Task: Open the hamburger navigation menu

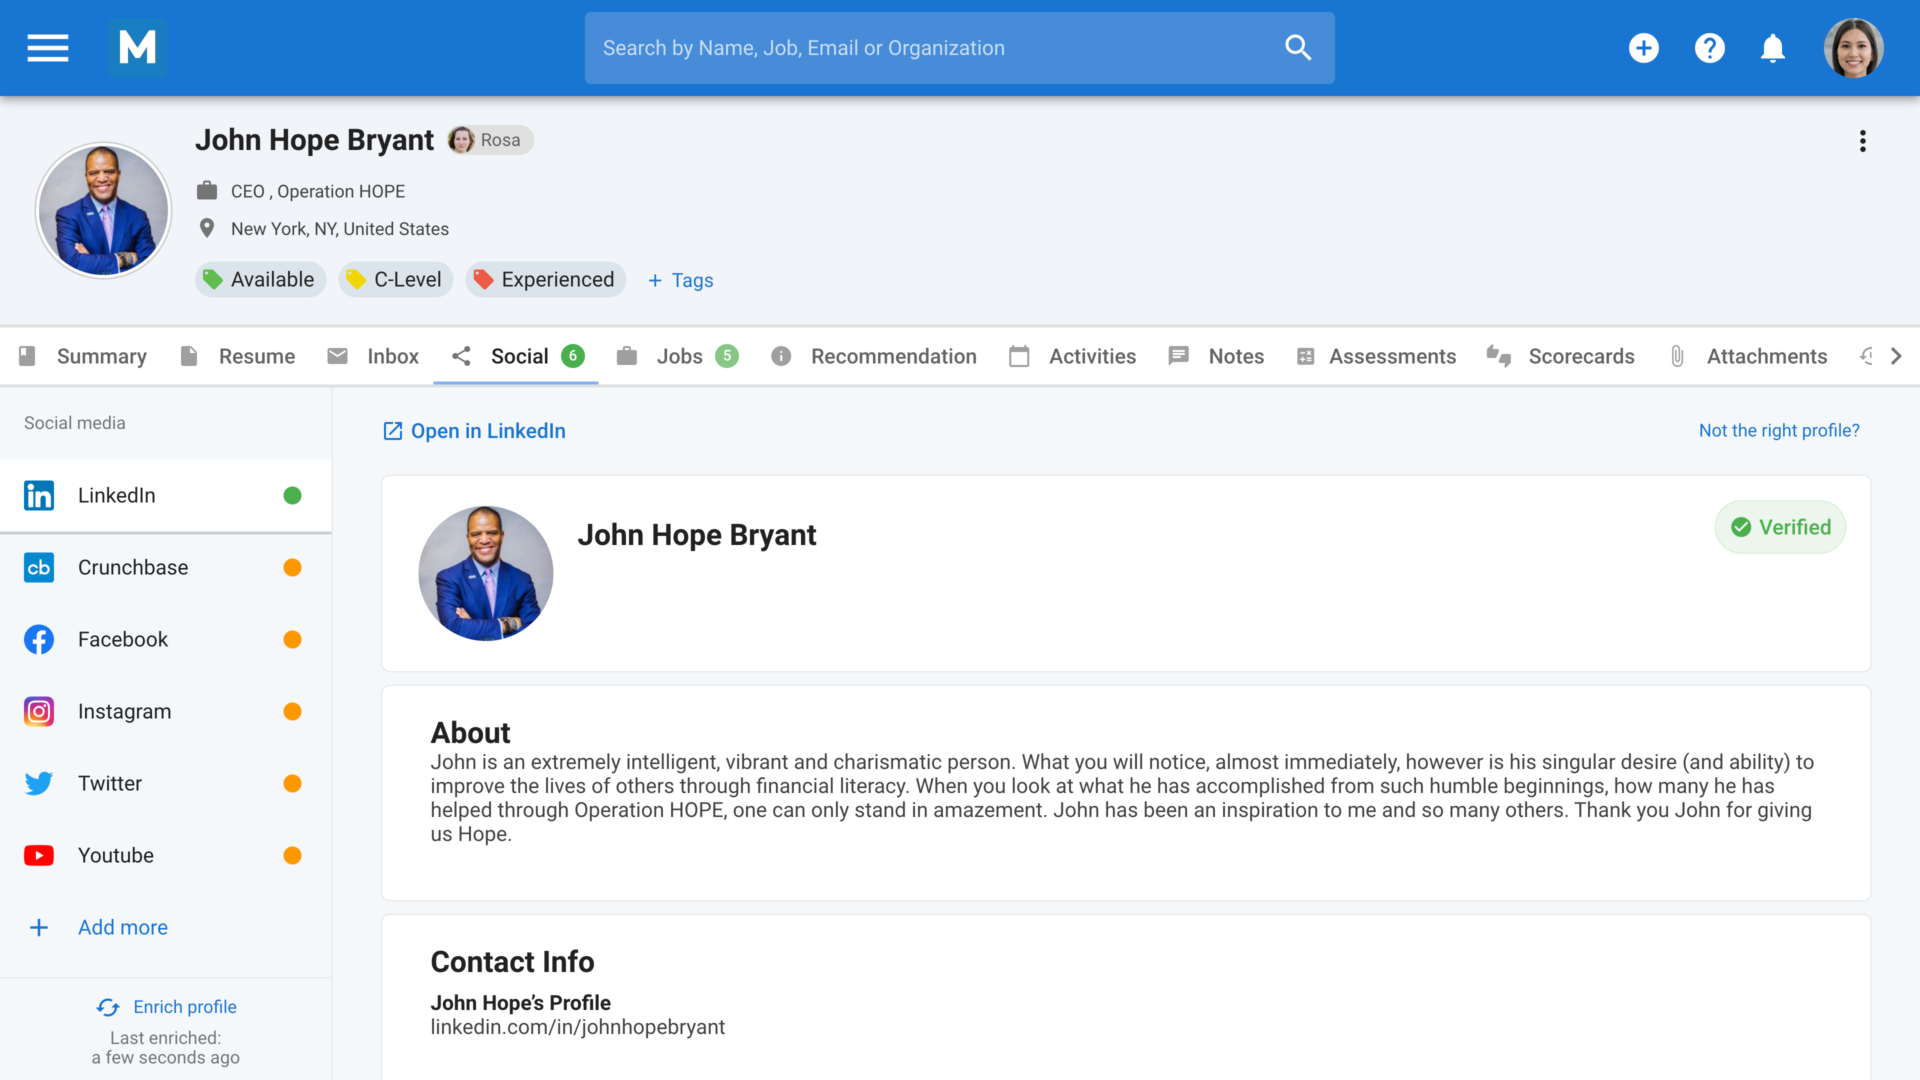Action: pos(47,48)
